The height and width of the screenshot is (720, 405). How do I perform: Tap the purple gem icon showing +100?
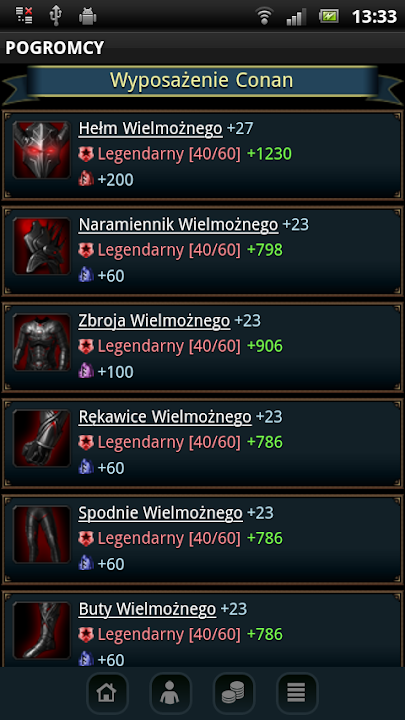click(x=86, y=371)
